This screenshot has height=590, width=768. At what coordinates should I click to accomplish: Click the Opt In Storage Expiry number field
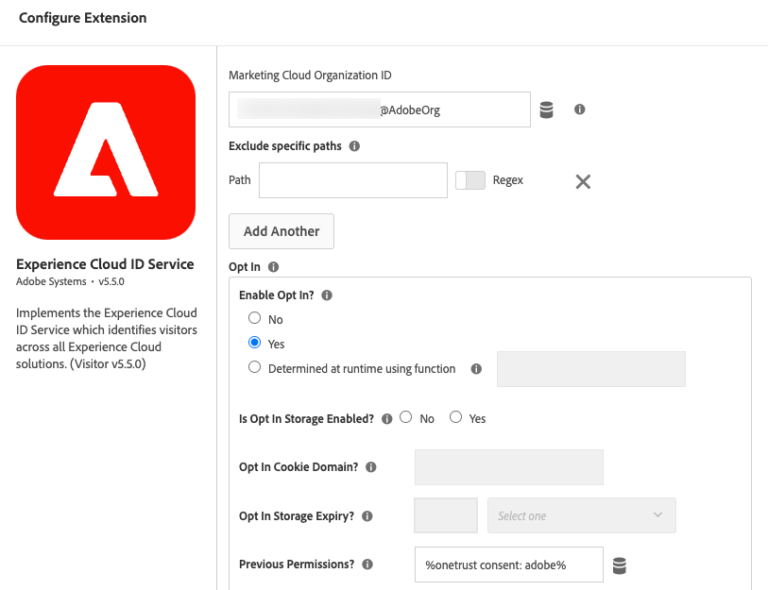pyautogui.click(x=446, y=516)
